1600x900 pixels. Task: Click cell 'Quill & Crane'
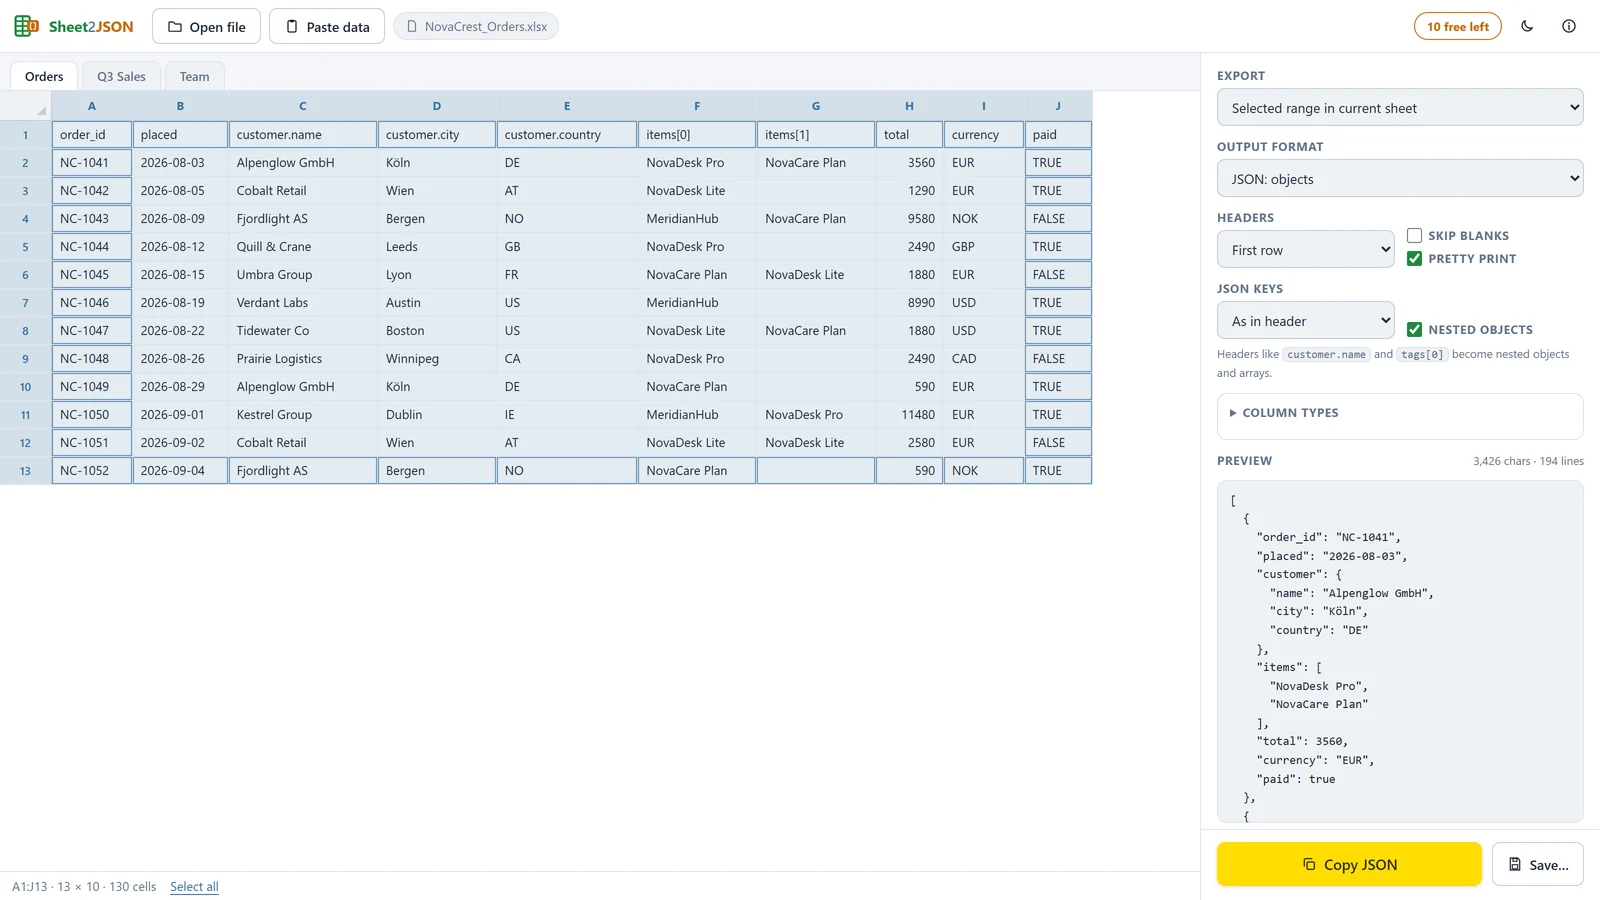(x=303, y=246)
